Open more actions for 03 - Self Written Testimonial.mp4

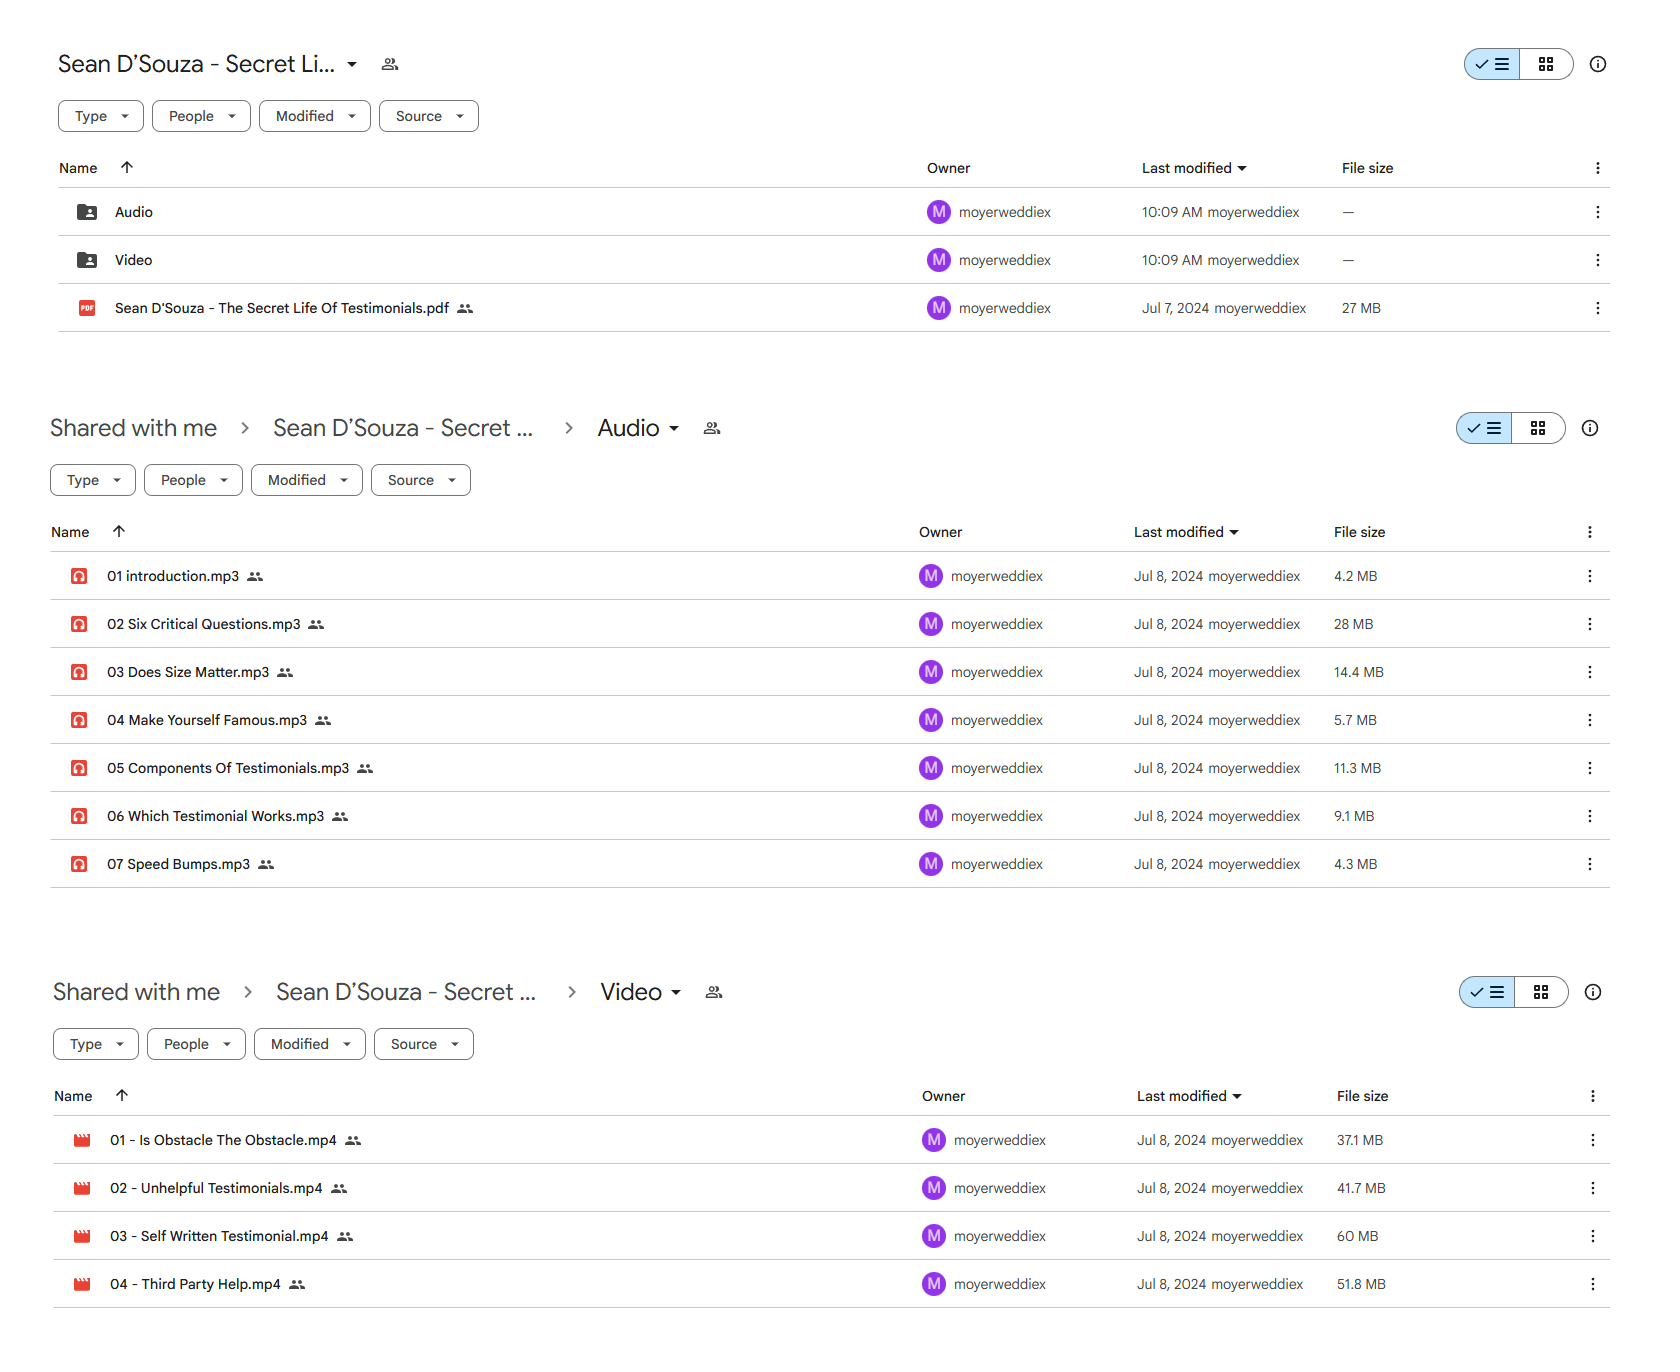click(x=1592, y=1236)
